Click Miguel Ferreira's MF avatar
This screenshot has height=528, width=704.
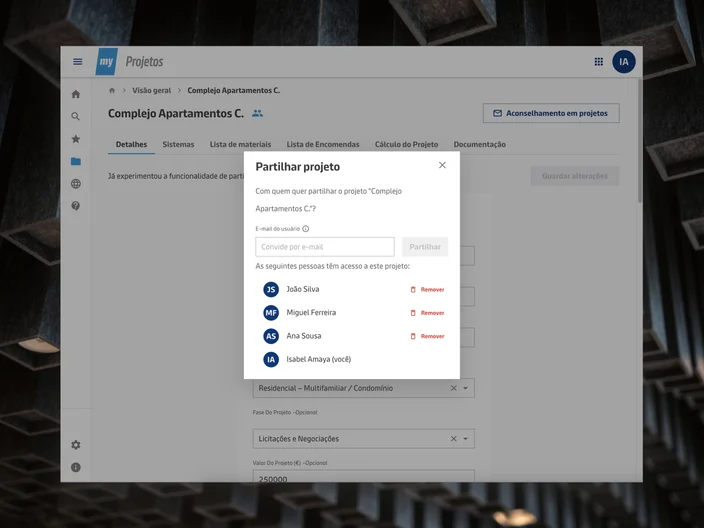tap(271, 313)
